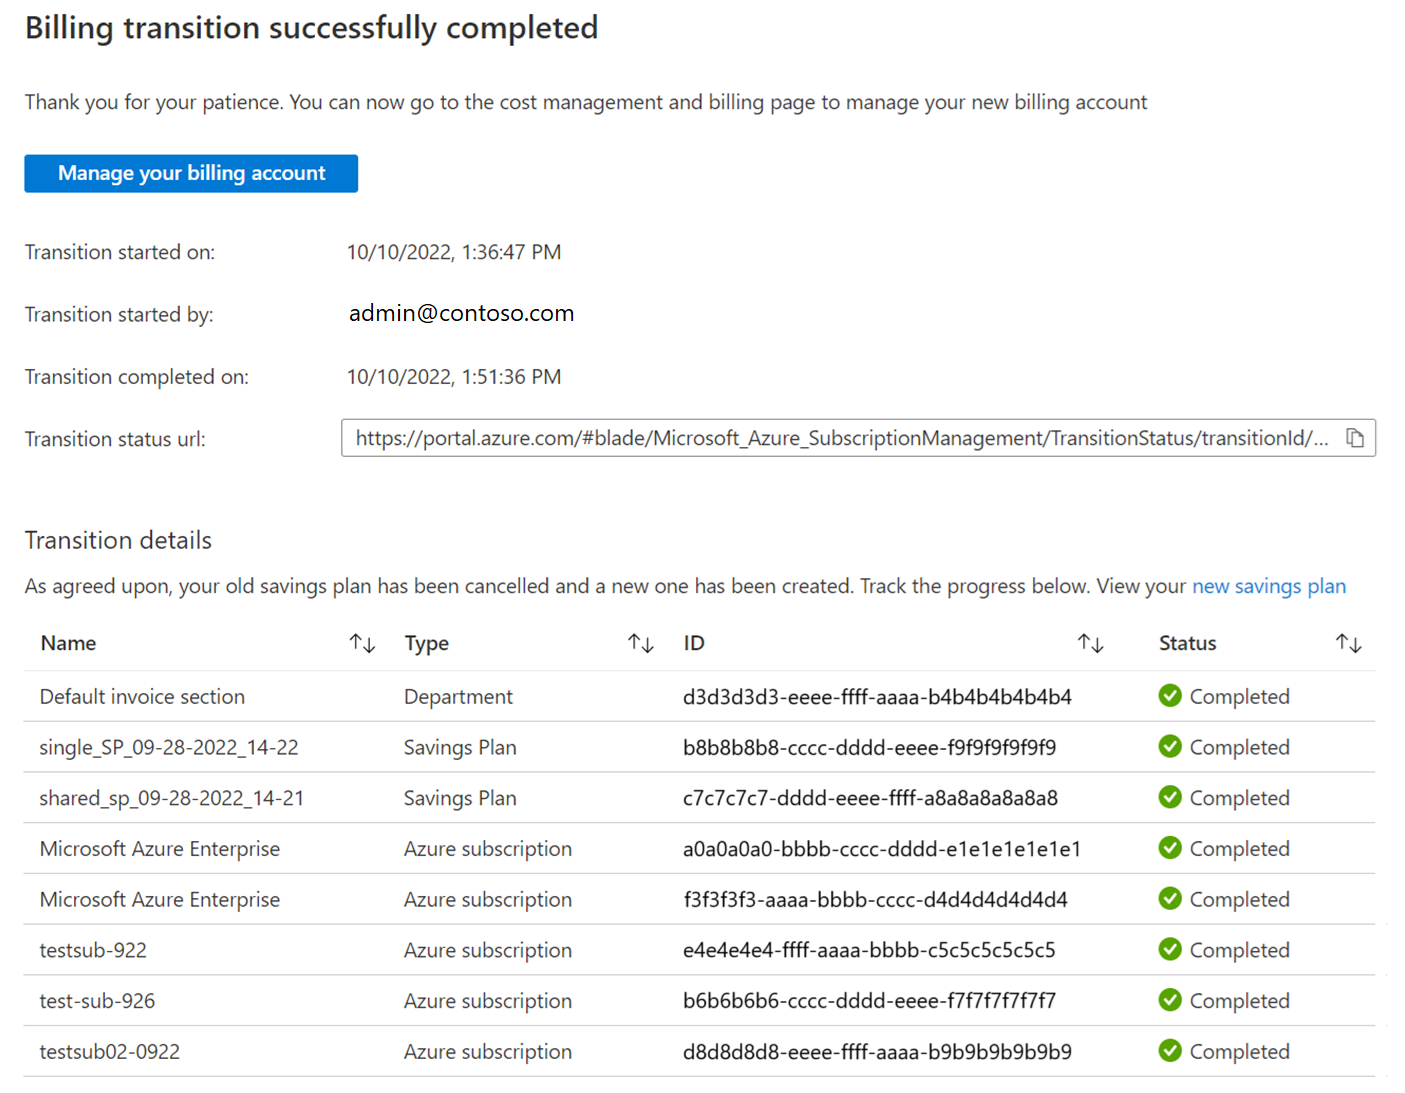Click the Name column header
1405x1093 pixels.
click(68, 643)
